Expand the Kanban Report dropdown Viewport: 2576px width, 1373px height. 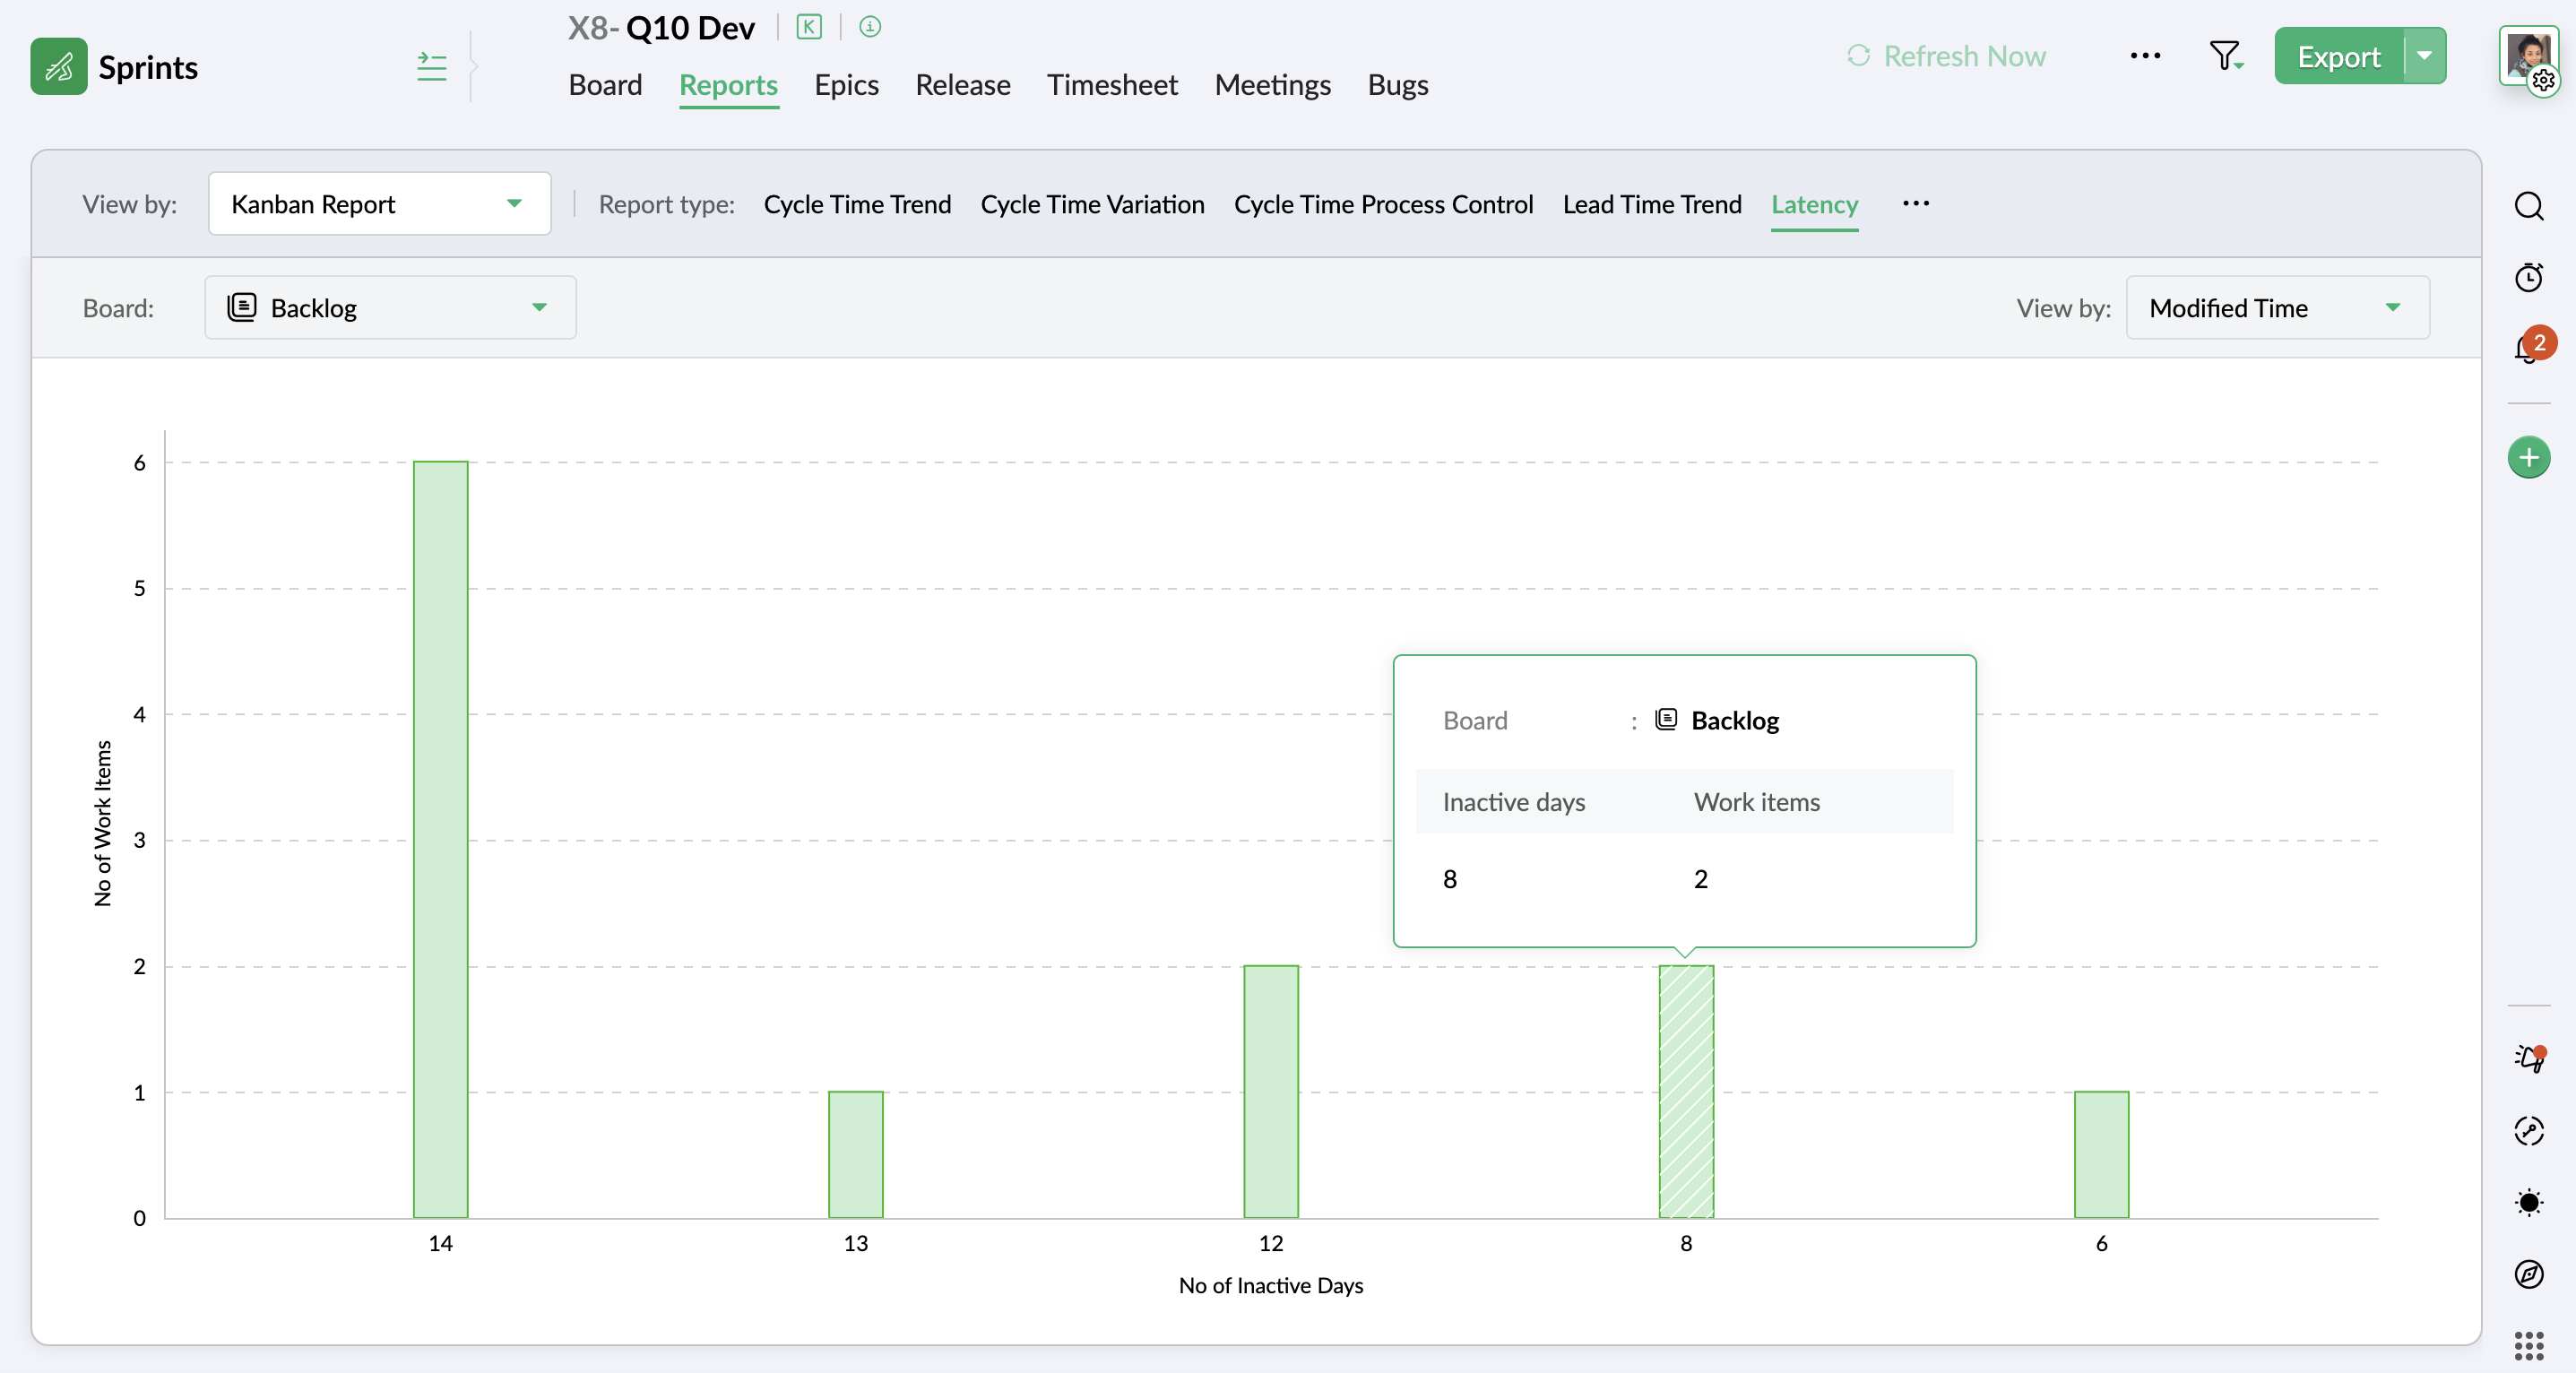pos(379,204)
